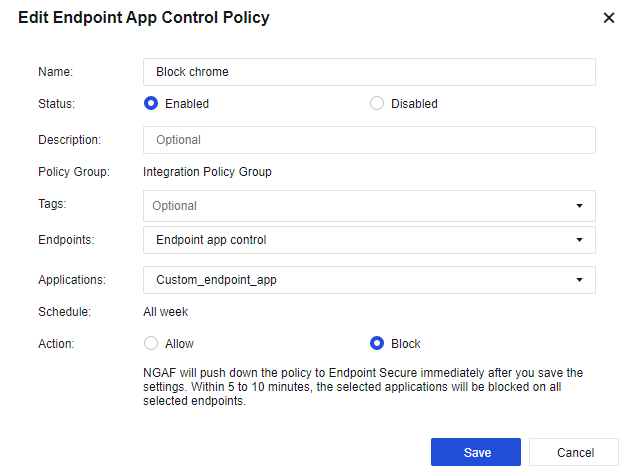This screenshot has height=473, width=633.
Task: Select the Enabled status radio button
Action: click(x=152, y=103)
